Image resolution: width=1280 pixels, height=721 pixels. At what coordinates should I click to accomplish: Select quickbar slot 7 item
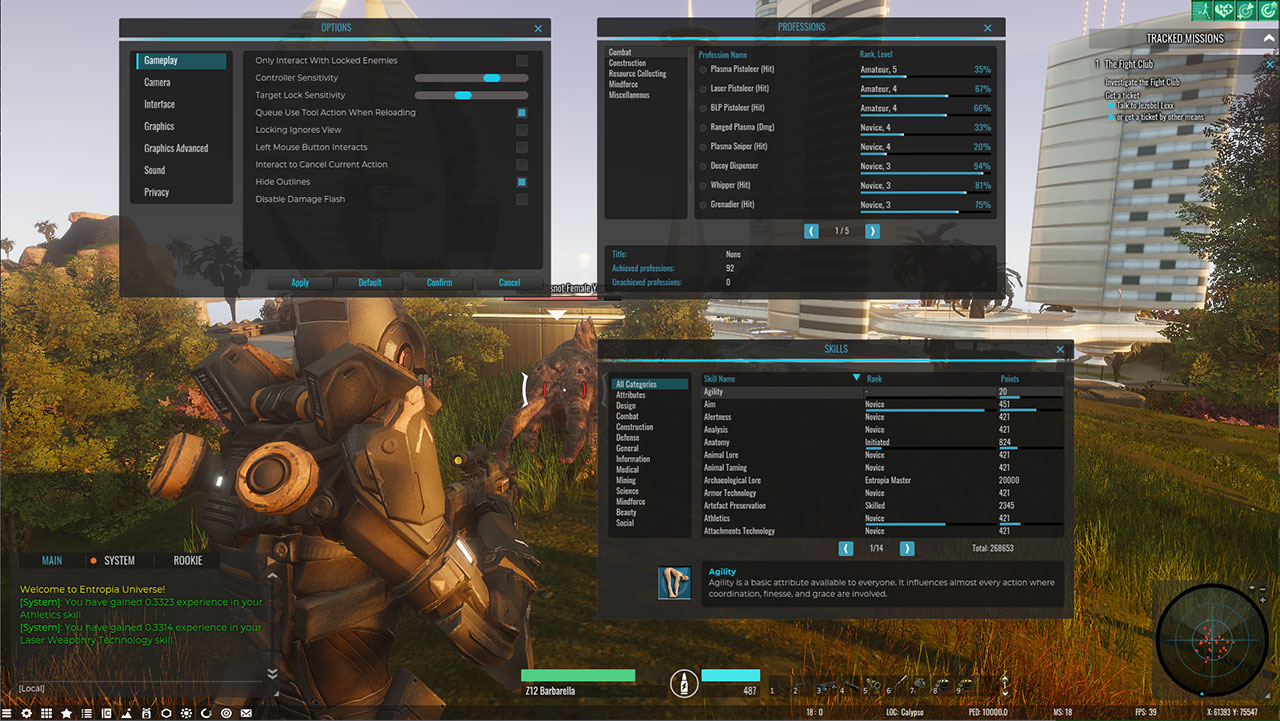(x=917, y=688)
